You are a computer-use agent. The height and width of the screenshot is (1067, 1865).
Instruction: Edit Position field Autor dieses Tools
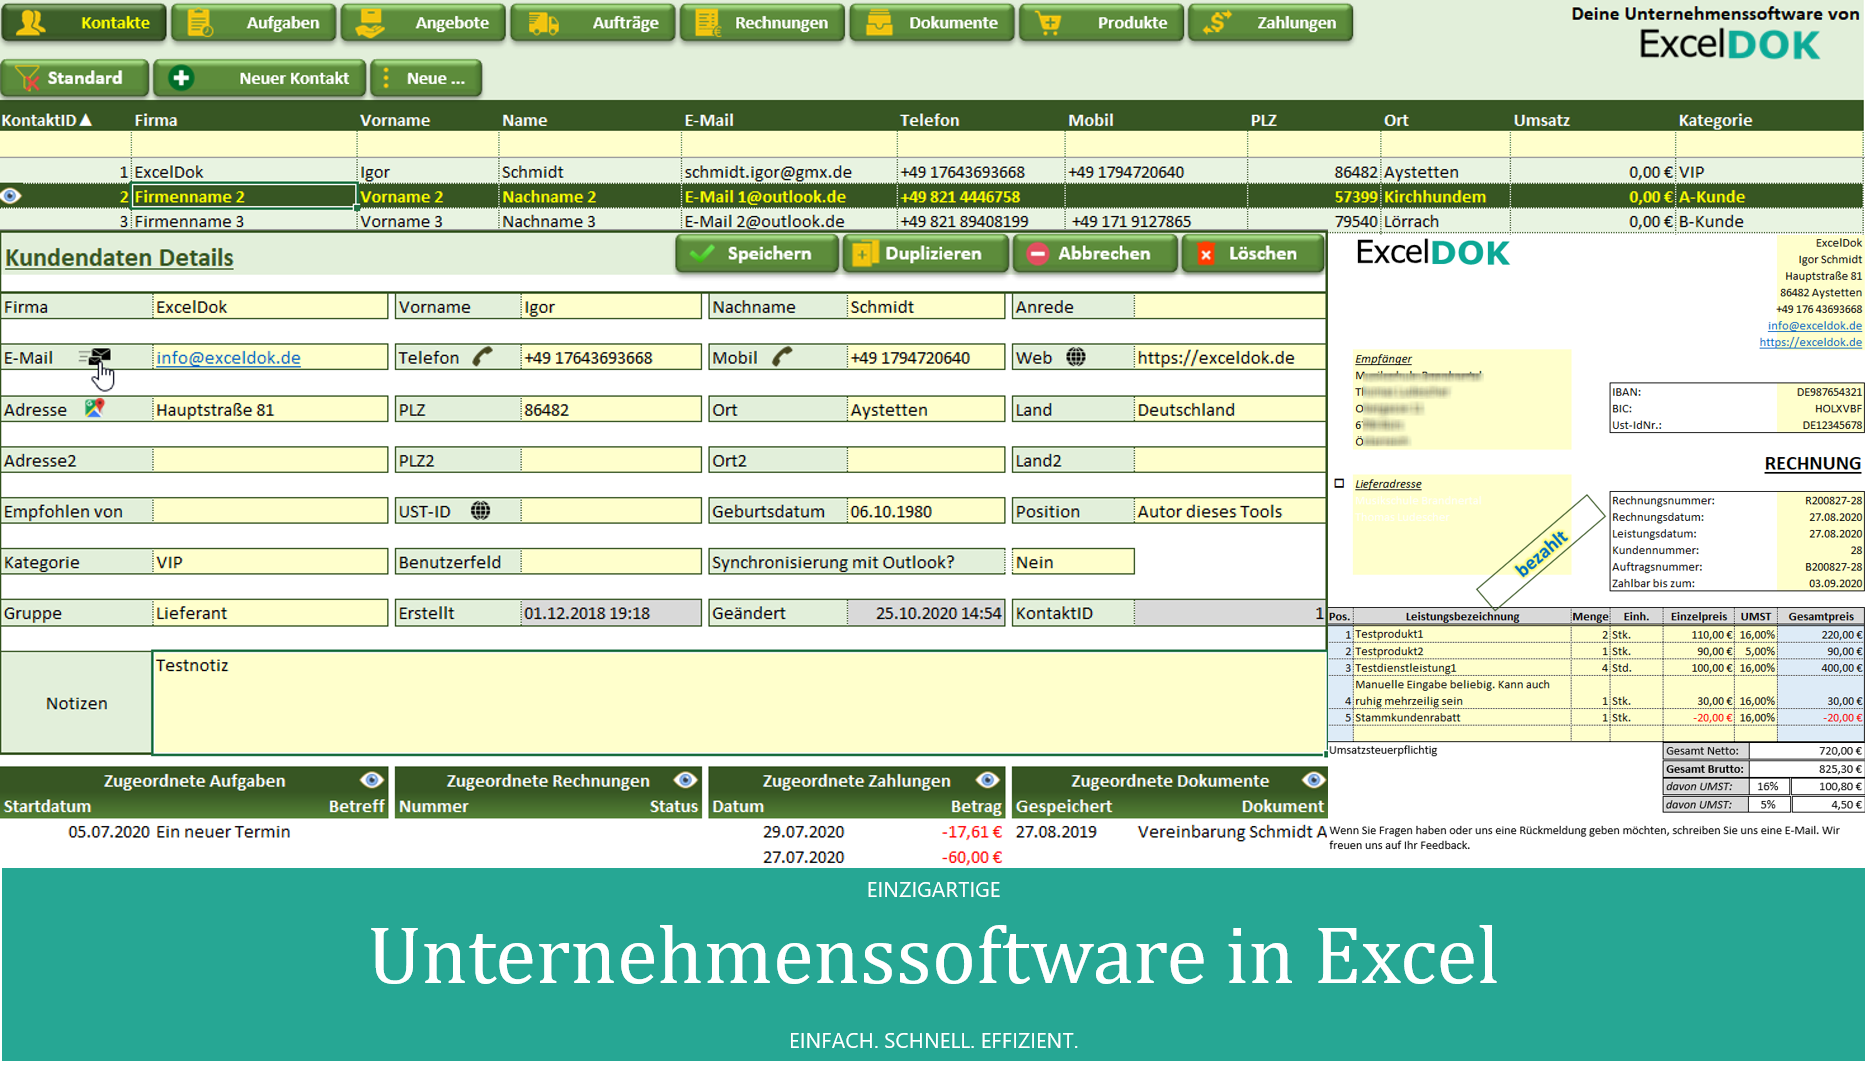[1230, 511]
